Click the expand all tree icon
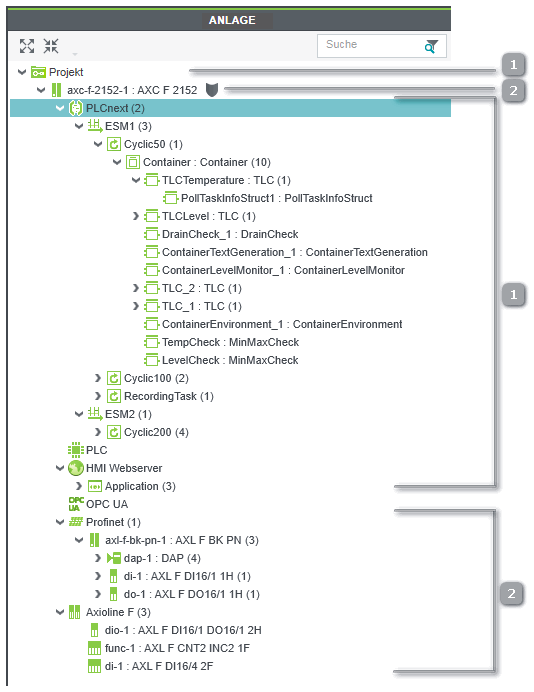This screenshot has width=534, height=692. 27,45
